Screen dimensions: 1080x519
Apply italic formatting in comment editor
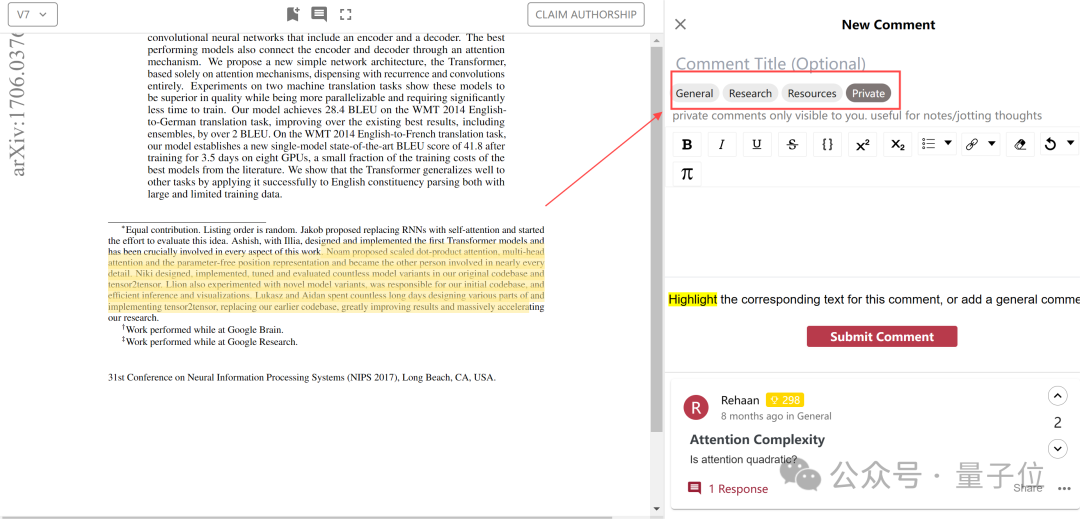pos(722,144)
